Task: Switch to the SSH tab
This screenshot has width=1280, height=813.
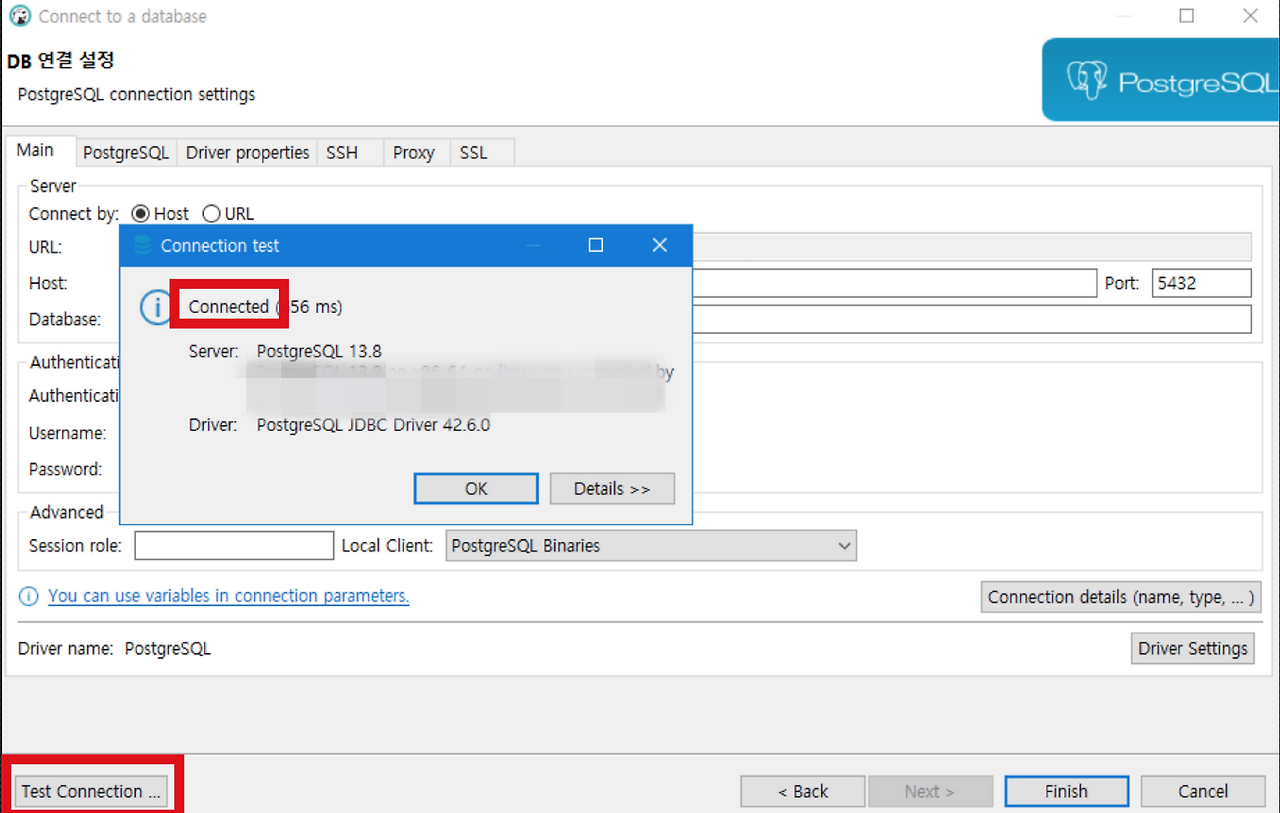Action: 342,152
